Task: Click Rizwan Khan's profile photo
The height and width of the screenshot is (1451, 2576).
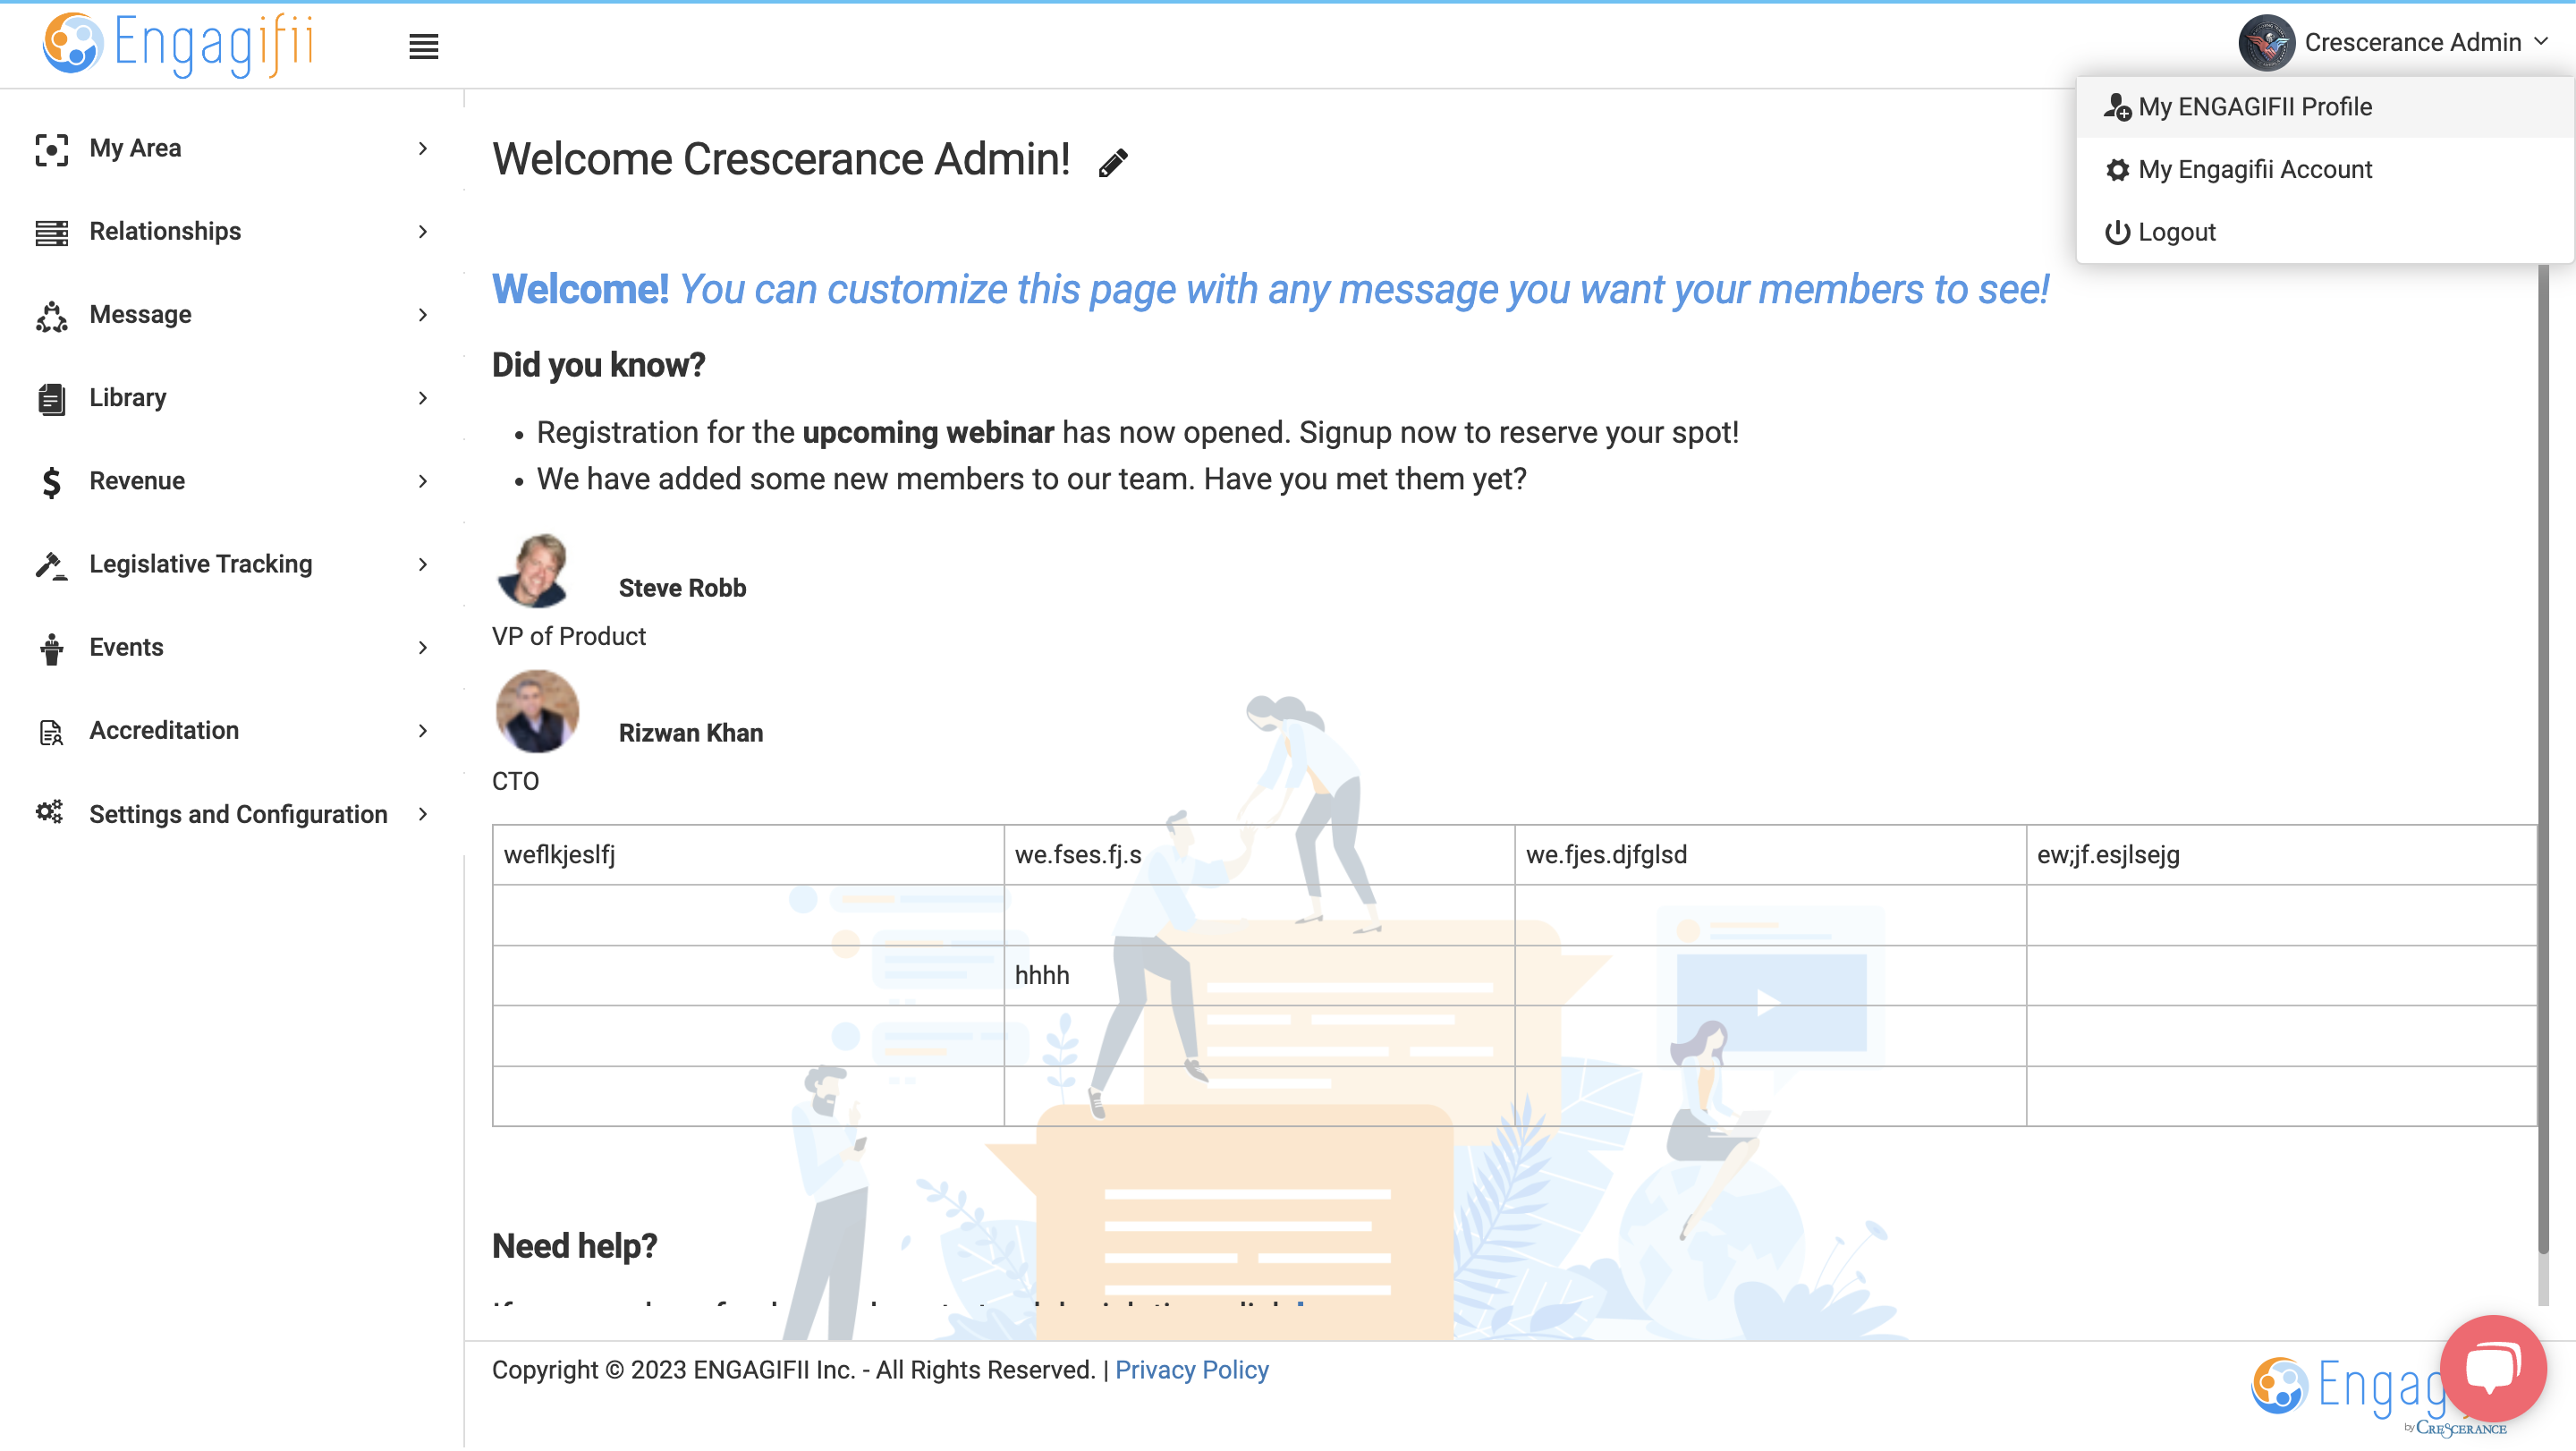Action: [537, 712]
